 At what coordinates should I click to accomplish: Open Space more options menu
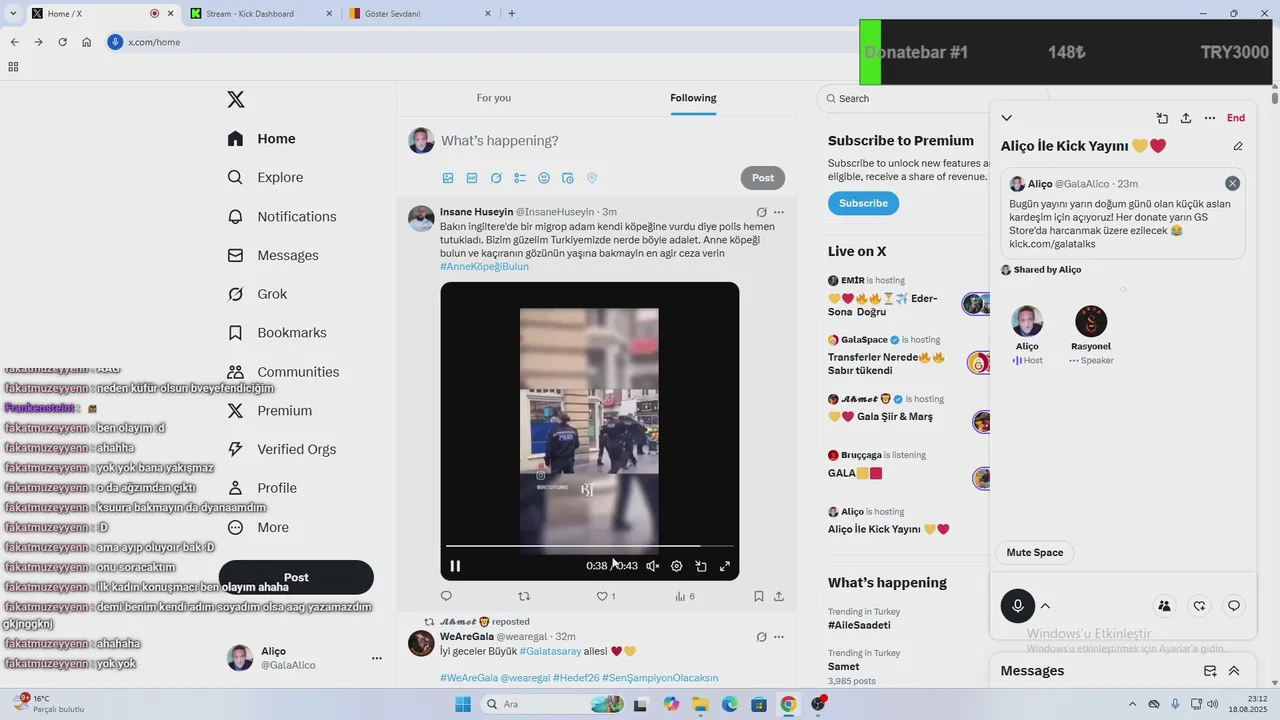click(1210, 118)
